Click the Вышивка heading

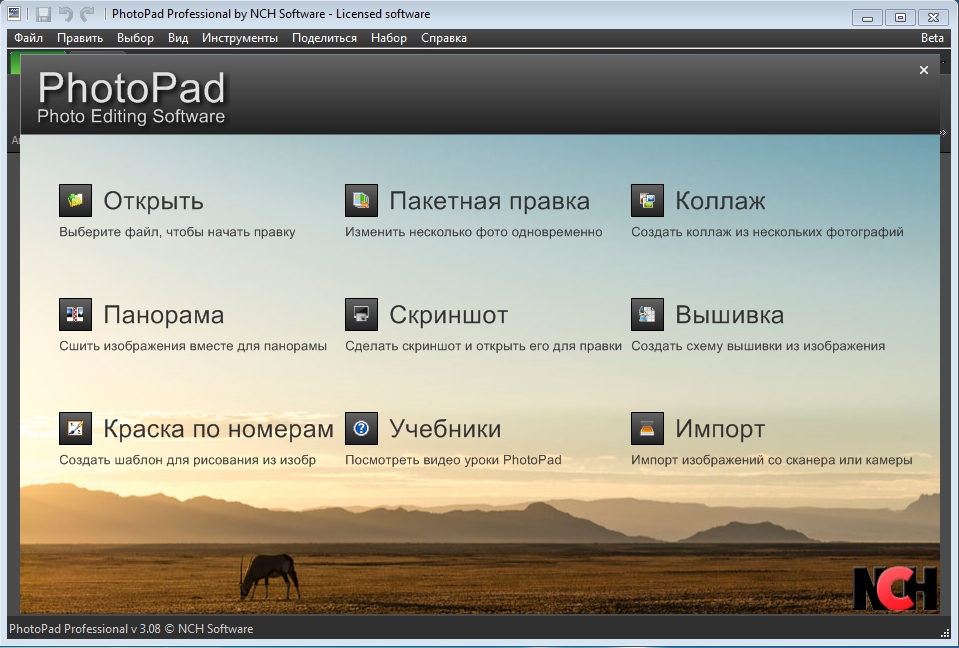(729, 315)
